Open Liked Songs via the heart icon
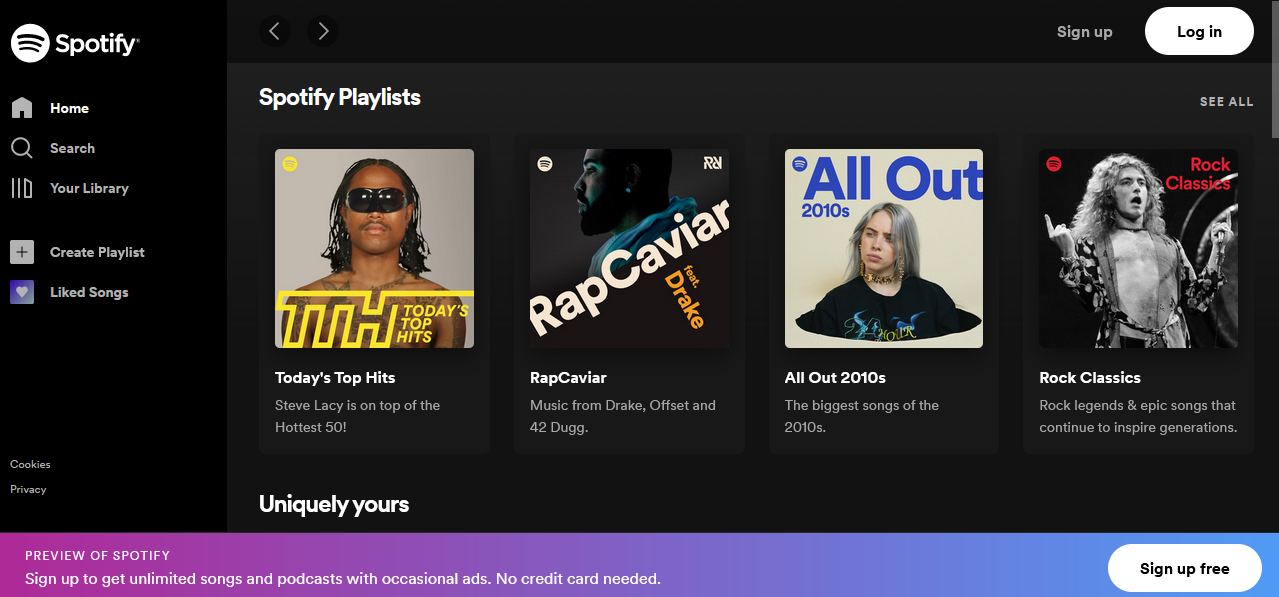Image resolution: width=1279 pixels, height=597 pixels. click(22, 292)
